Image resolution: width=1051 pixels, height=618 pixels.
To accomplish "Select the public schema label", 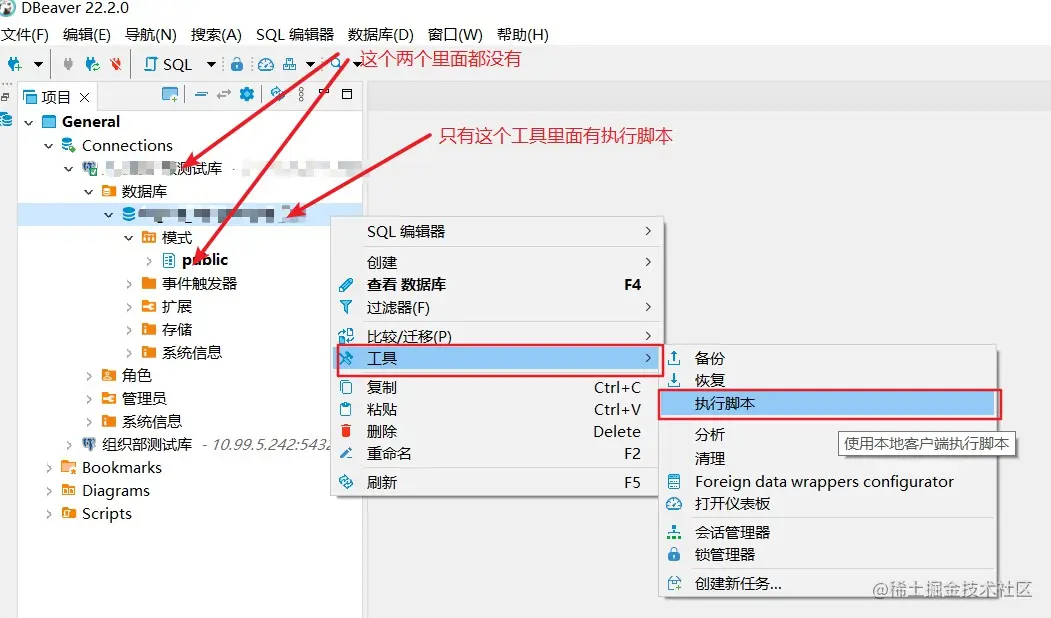I will 204,260.
